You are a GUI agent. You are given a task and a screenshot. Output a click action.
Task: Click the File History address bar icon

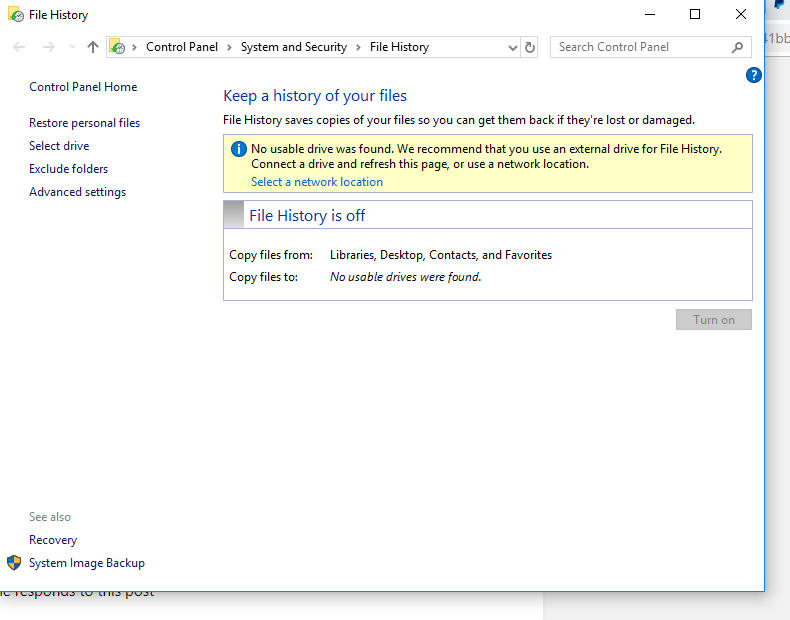point(117,47)
